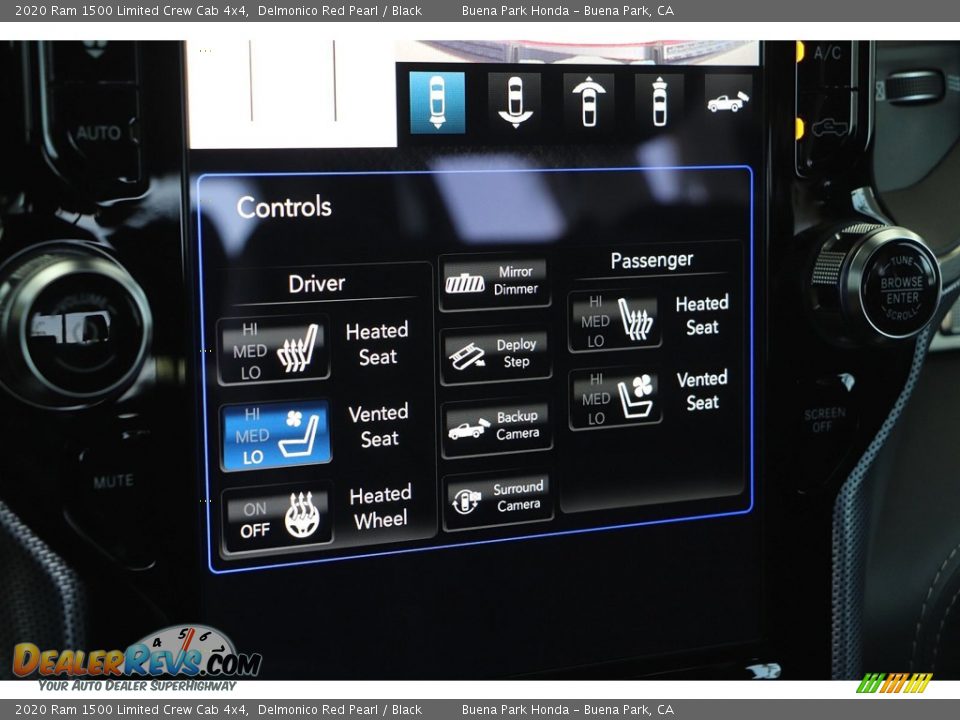Toggle Driver Vented Seat level button
This screenshot has width=960, height=720.
[276, 435]
